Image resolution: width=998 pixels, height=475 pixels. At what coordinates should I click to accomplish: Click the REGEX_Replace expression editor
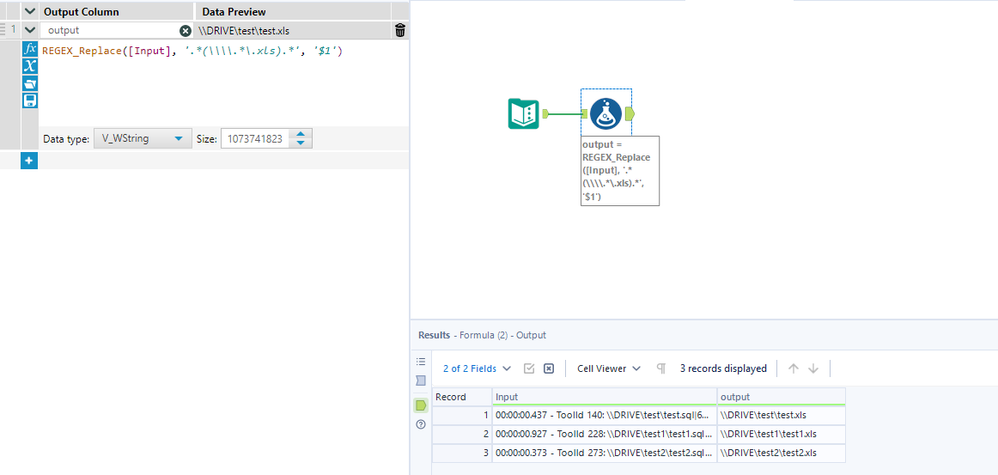[223, 83]
